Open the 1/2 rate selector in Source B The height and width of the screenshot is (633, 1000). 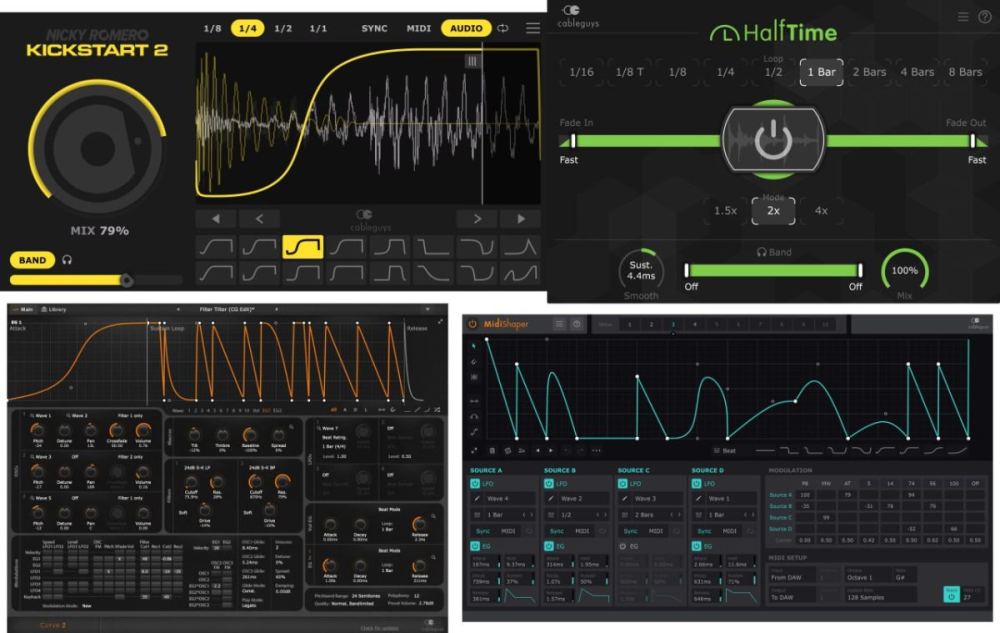(577, 514)
